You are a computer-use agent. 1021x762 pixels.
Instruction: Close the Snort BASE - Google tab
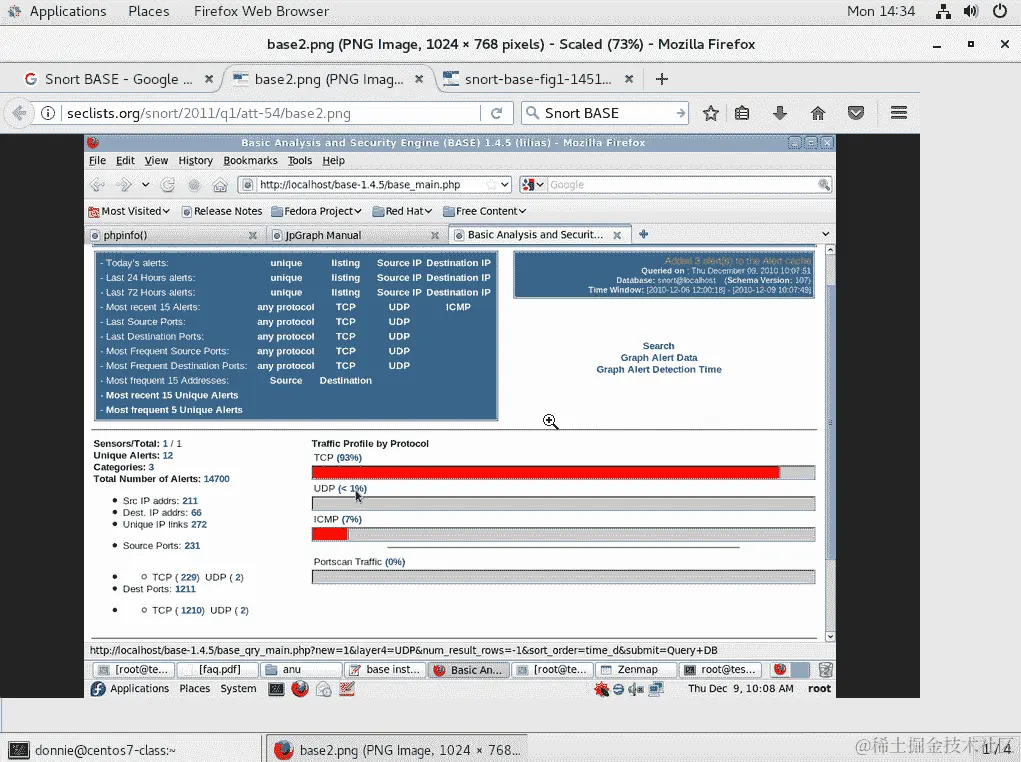tap(208, 79)
